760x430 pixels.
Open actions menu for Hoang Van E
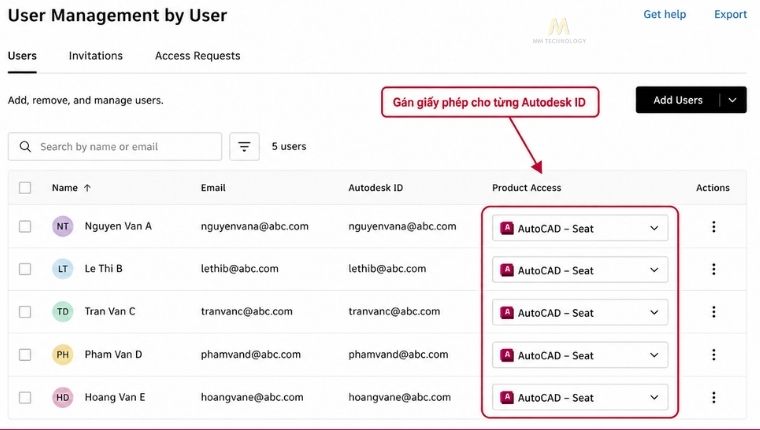pos(713,398)
